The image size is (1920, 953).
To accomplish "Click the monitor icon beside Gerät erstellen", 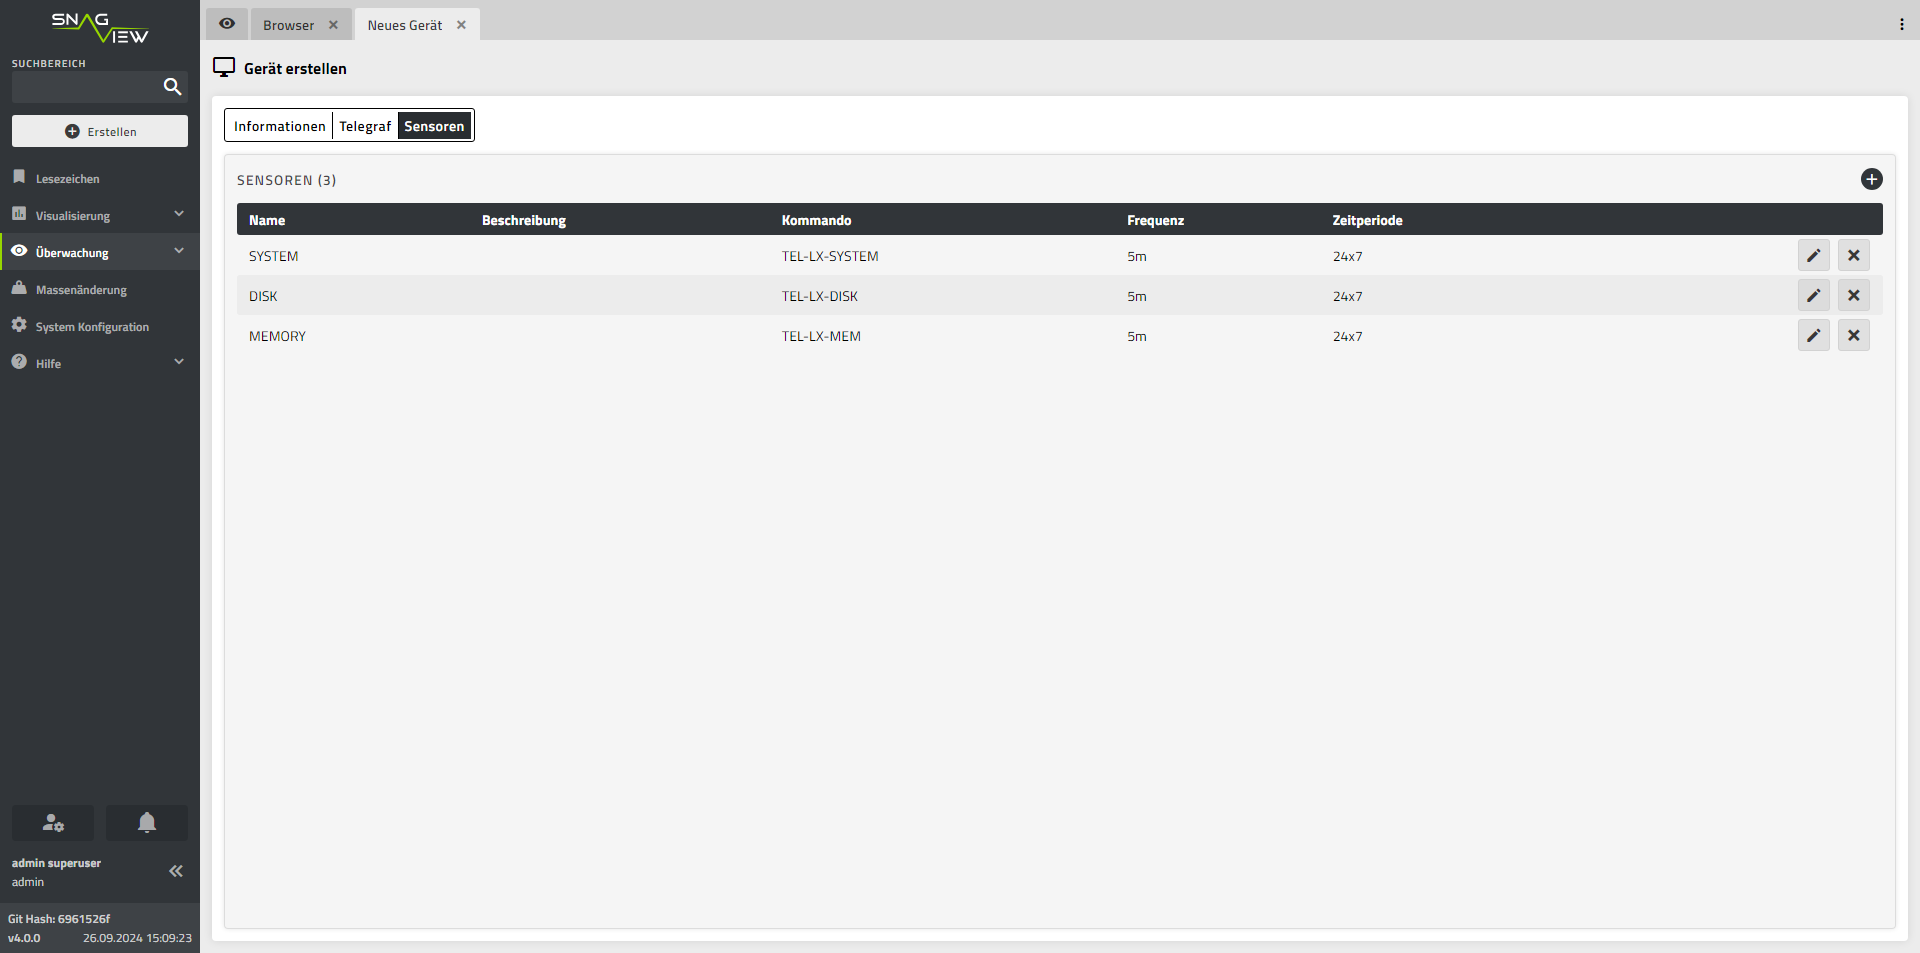I will coord(224,67).
